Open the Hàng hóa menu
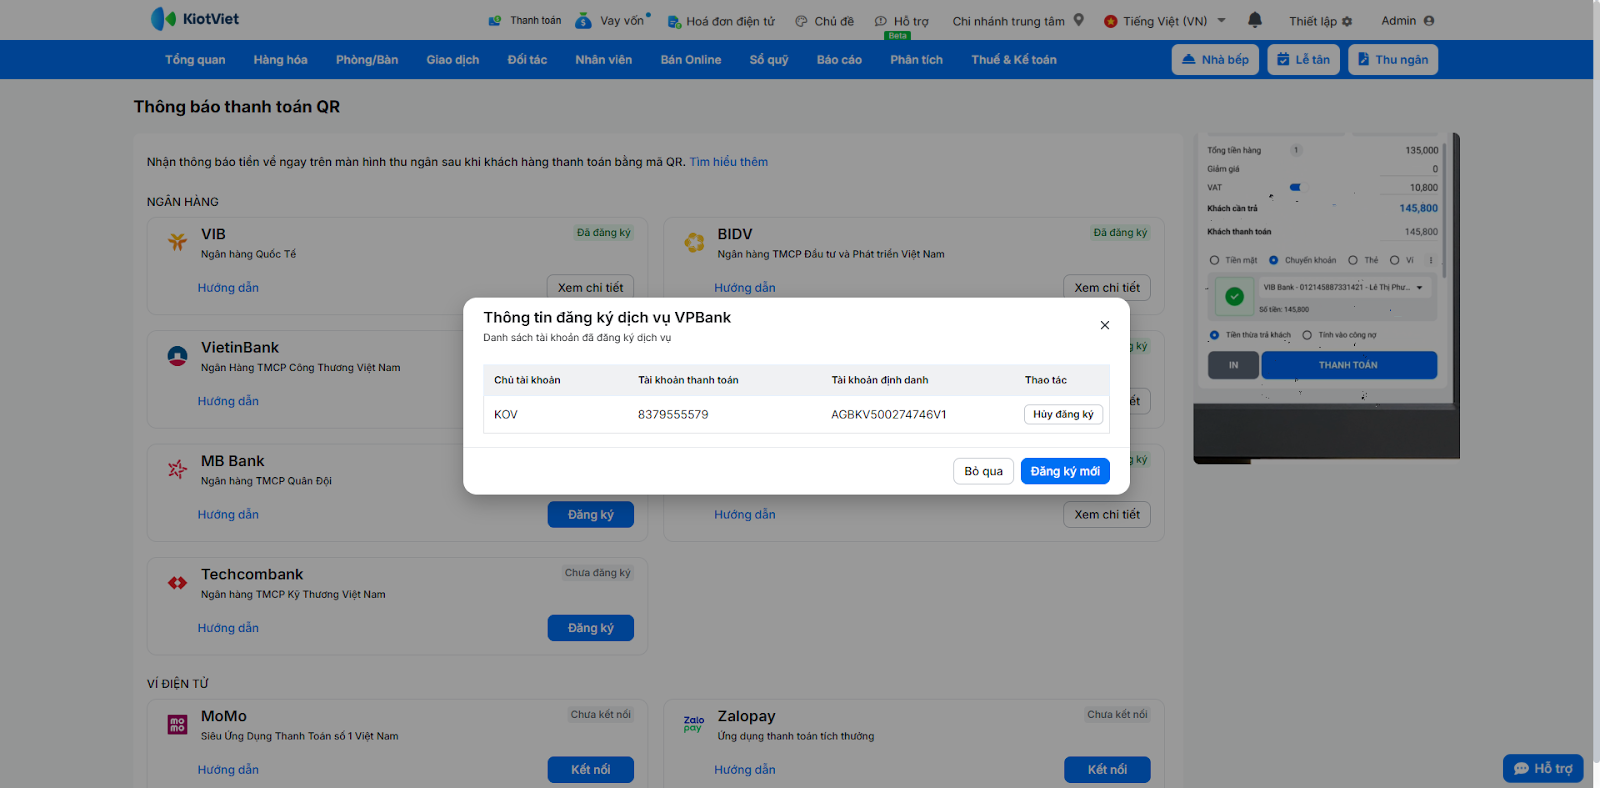Image resolution: width=1600 pixels, height=788 pixels. coord(280,60)
